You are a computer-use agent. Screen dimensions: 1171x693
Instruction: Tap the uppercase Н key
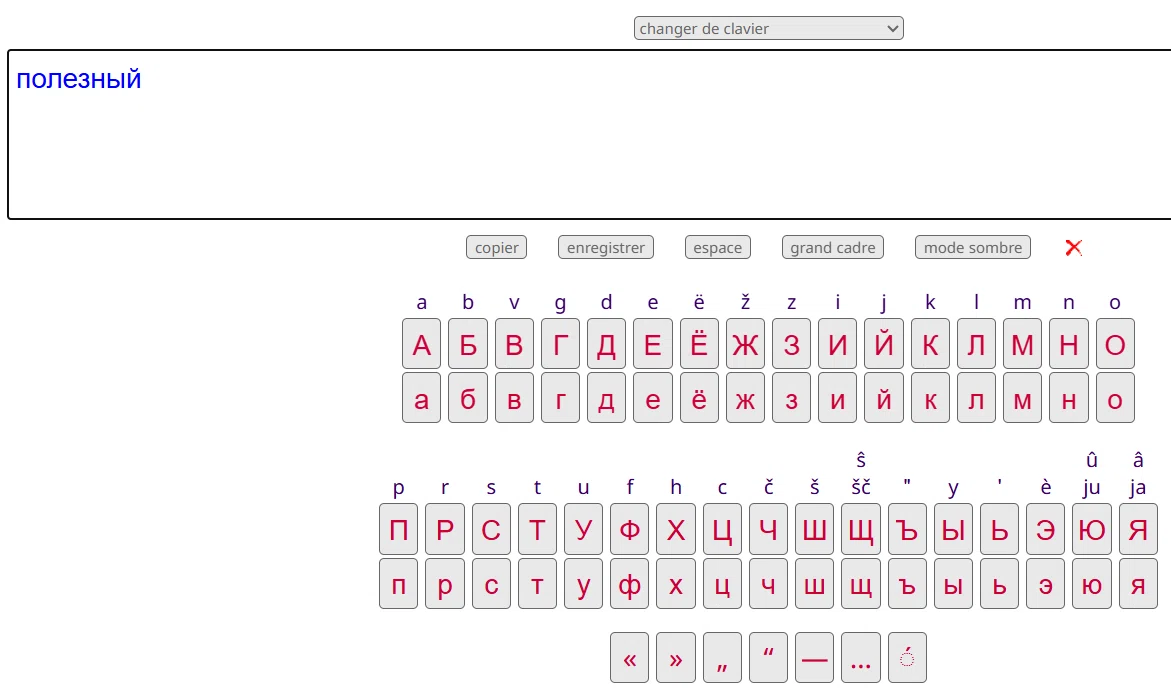[x=1069, y=344]
